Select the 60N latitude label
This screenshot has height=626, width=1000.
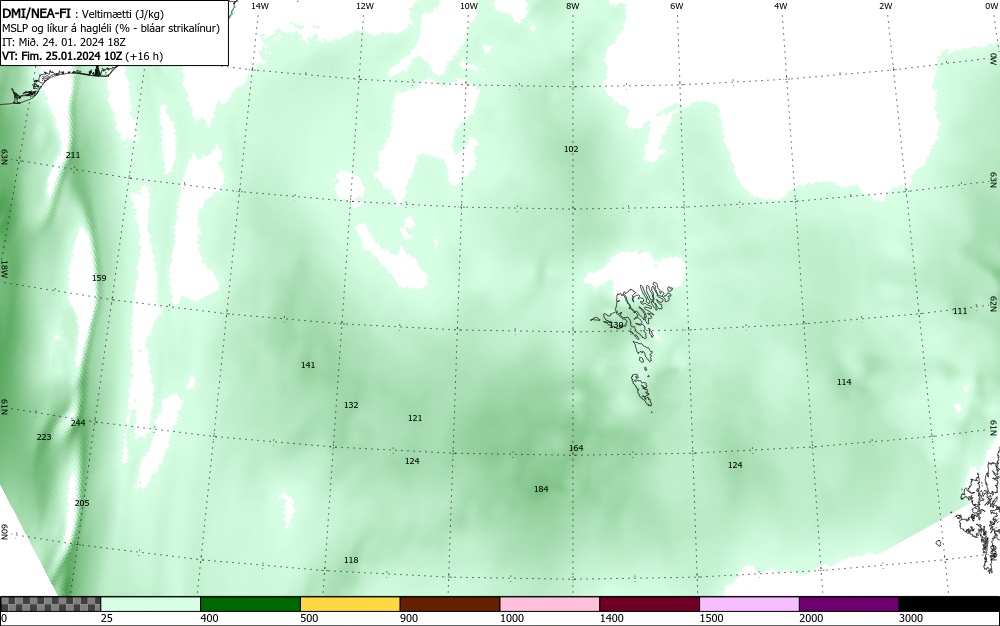[4, 532]
